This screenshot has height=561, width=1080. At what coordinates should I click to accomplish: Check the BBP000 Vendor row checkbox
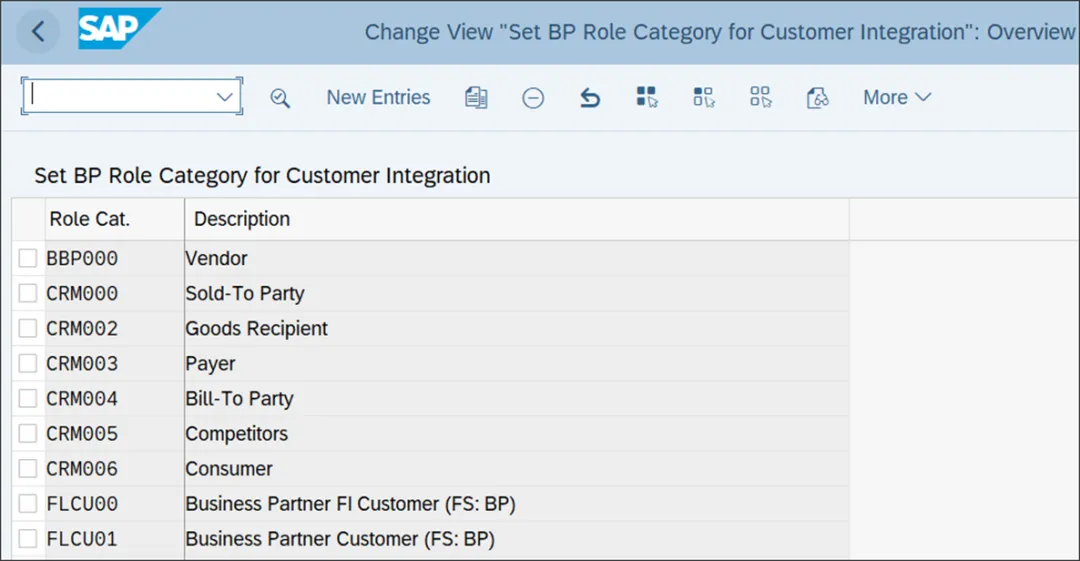[x=28, y=259]
